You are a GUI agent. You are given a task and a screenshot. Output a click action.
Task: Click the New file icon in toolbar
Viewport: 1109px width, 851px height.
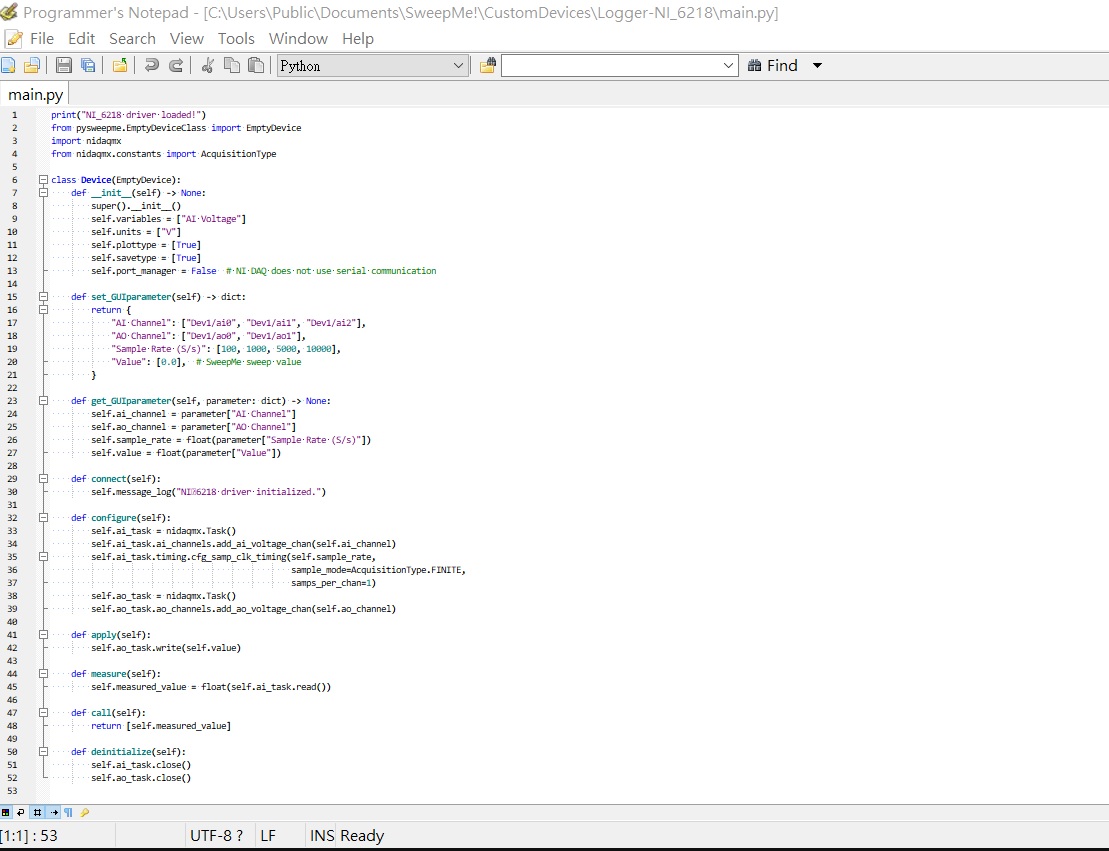point(8,66)
